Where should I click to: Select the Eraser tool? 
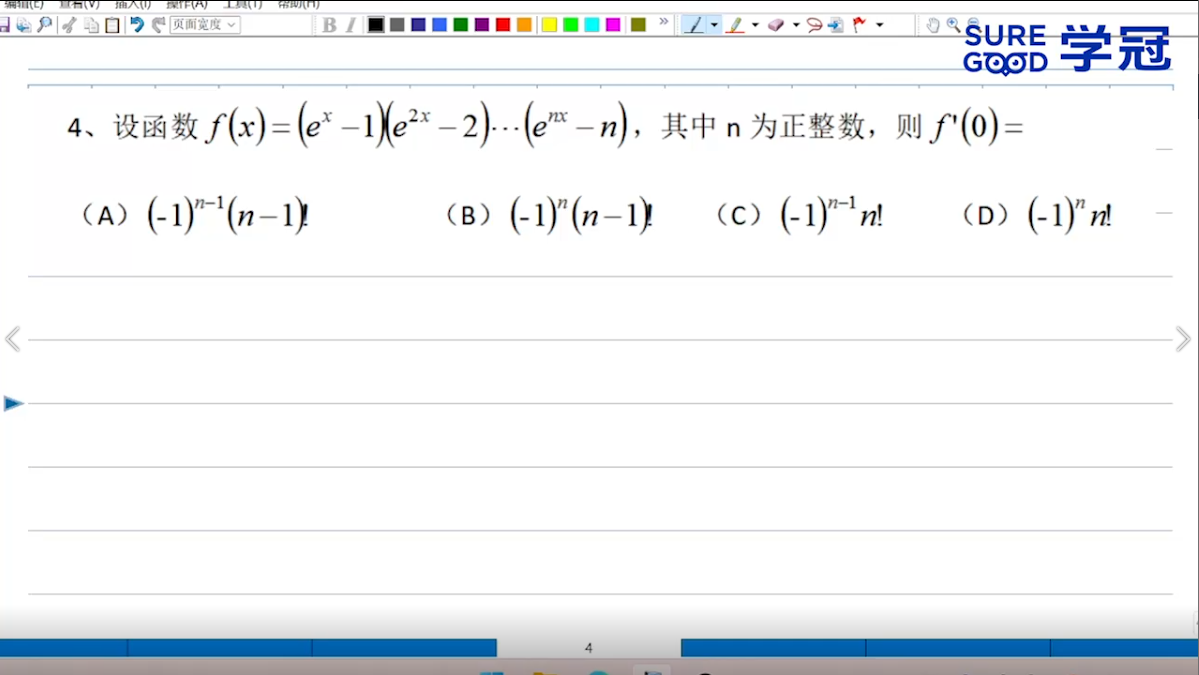pos(776,25)
